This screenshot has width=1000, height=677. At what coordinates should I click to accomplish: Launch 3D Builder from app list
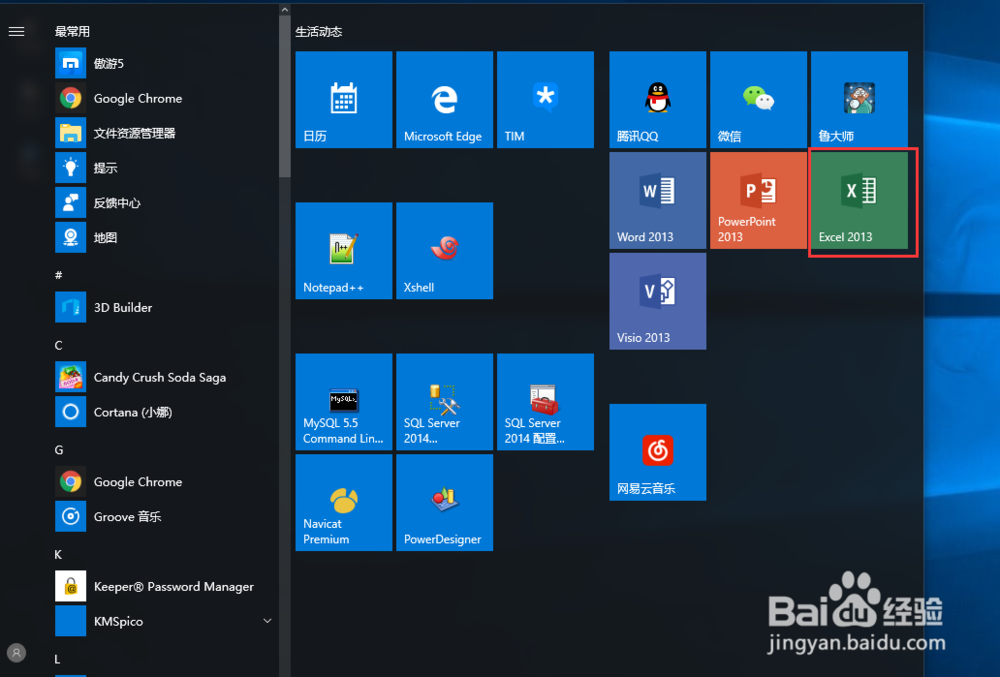coord(165,307)
